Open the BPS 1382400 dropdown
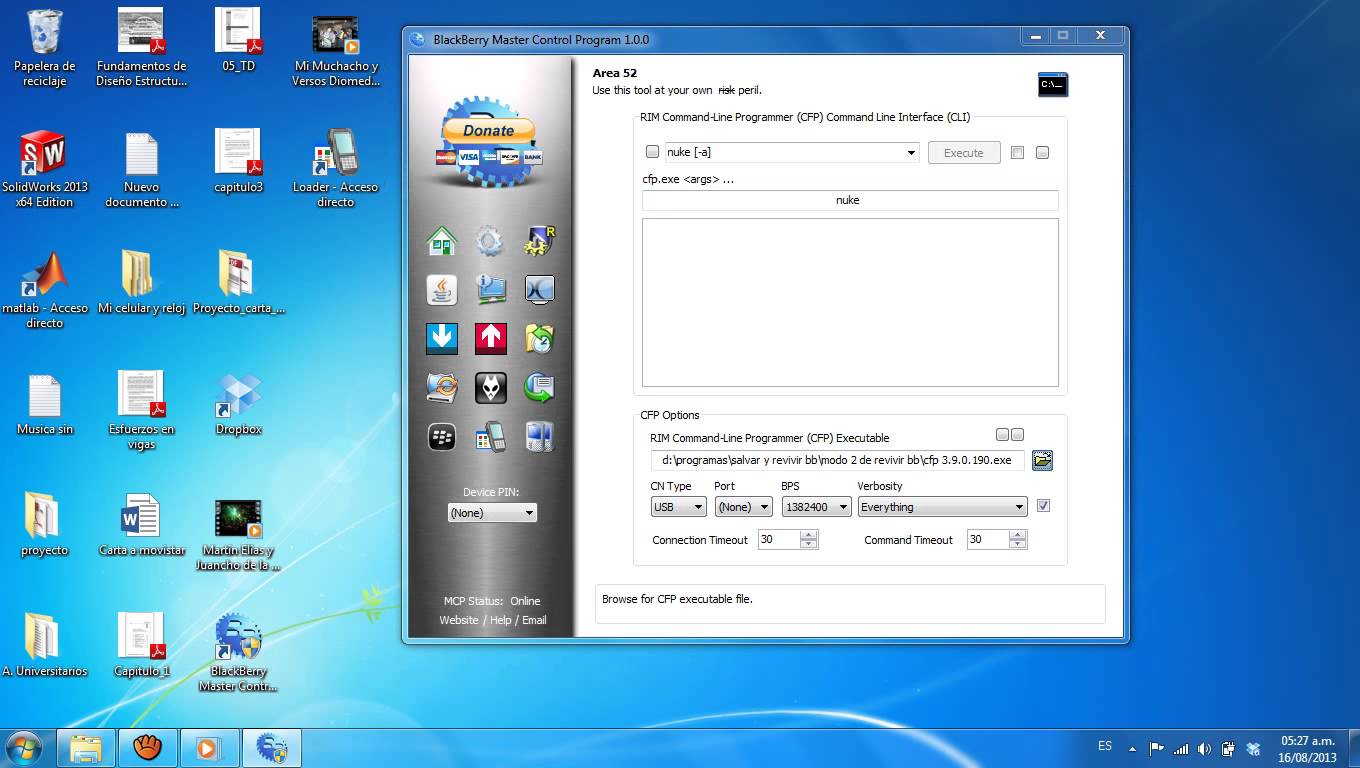The height and width of the screenshot is (768, 1360). (x=817, y=507)
